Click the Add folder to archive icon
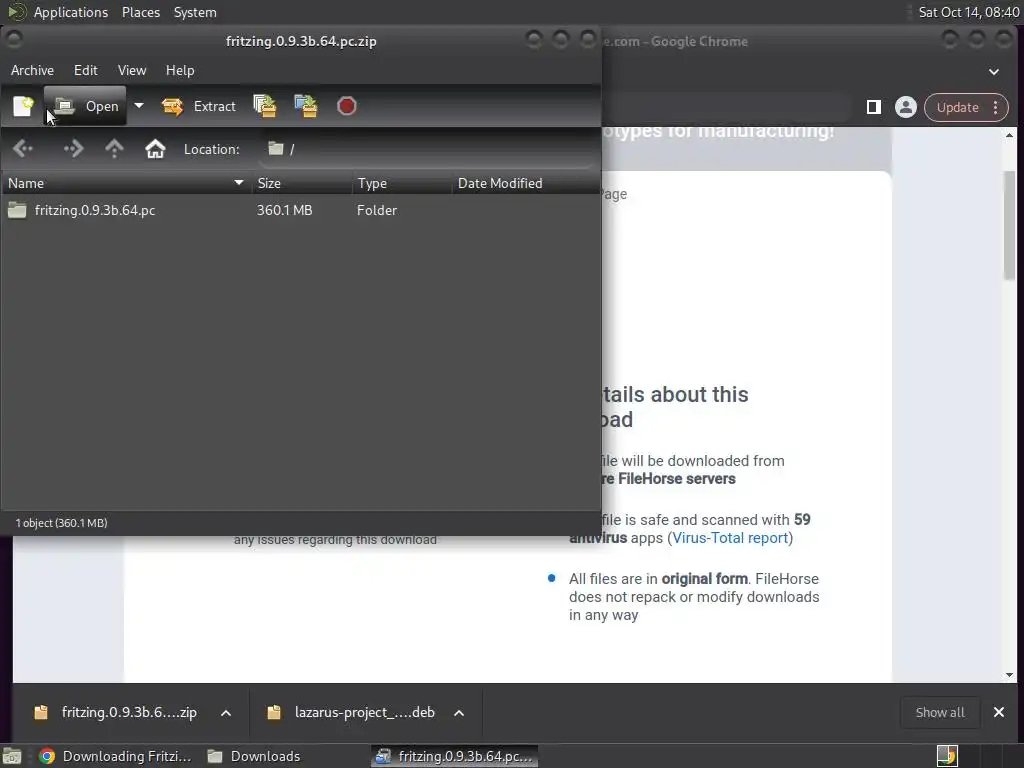This screenshot has width=1024, height=768. pos(306,106)
